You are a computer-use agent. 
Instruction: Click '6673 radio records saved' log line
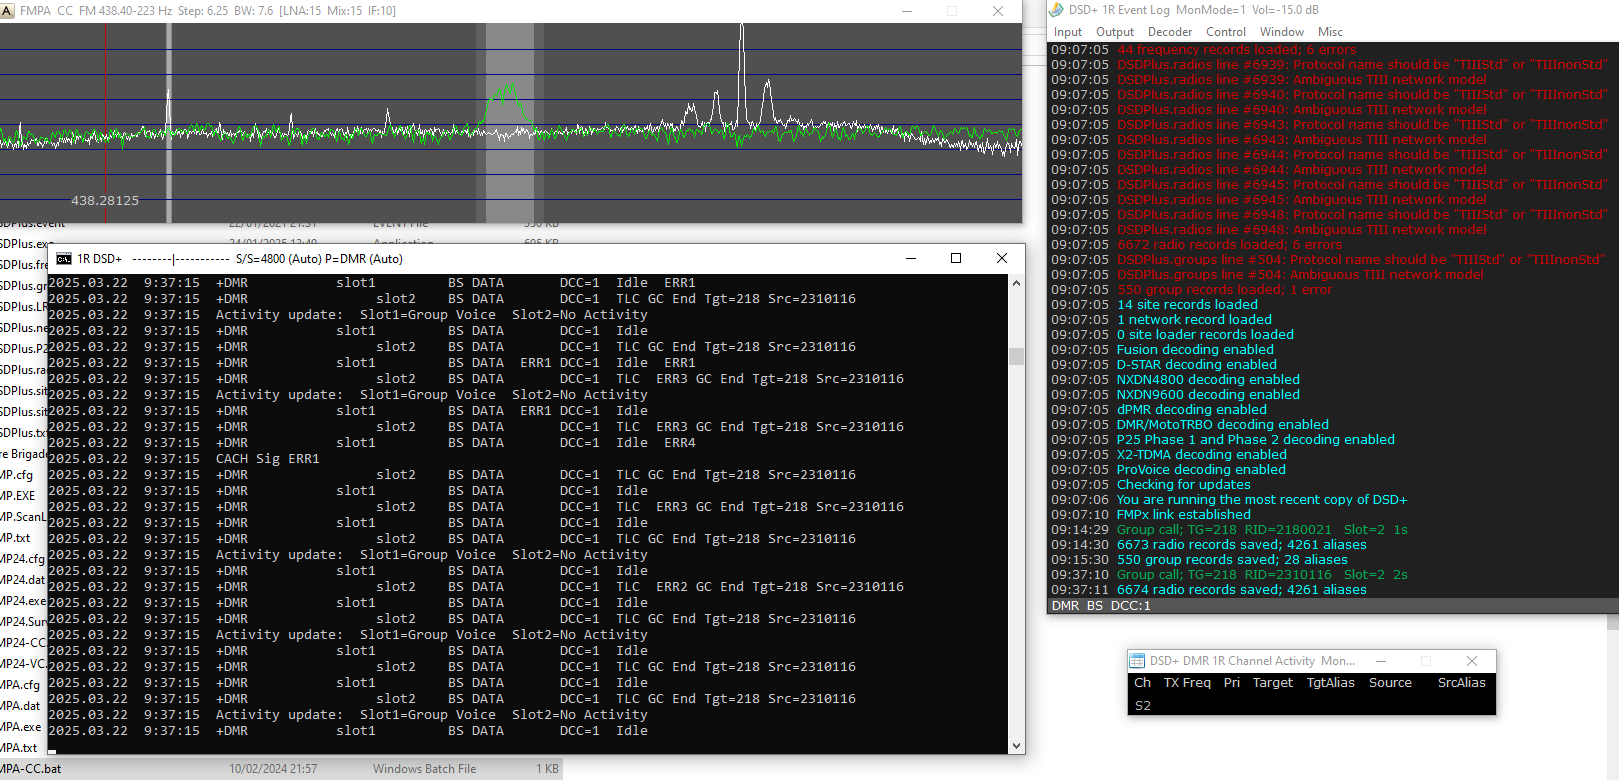pos(1242,545)
